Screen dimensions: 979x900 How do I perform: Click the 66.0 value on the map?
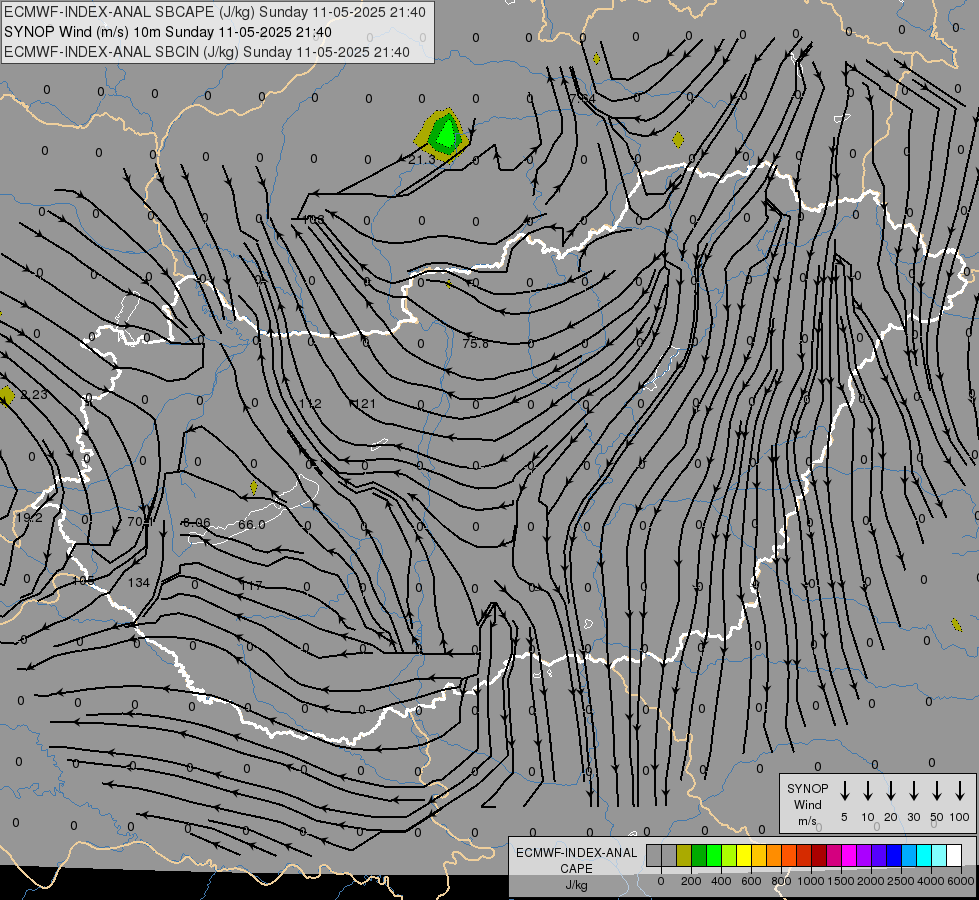coord(252,525)
